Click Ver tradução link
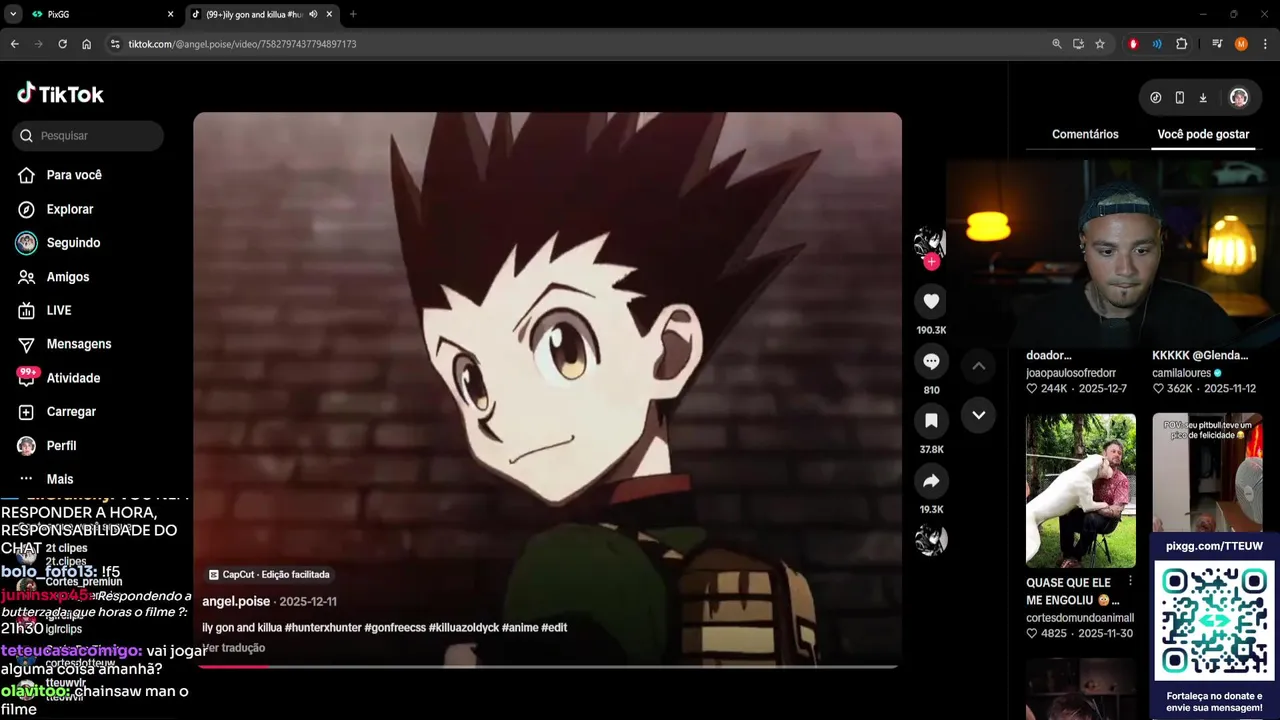 click(x=234, y=648)
